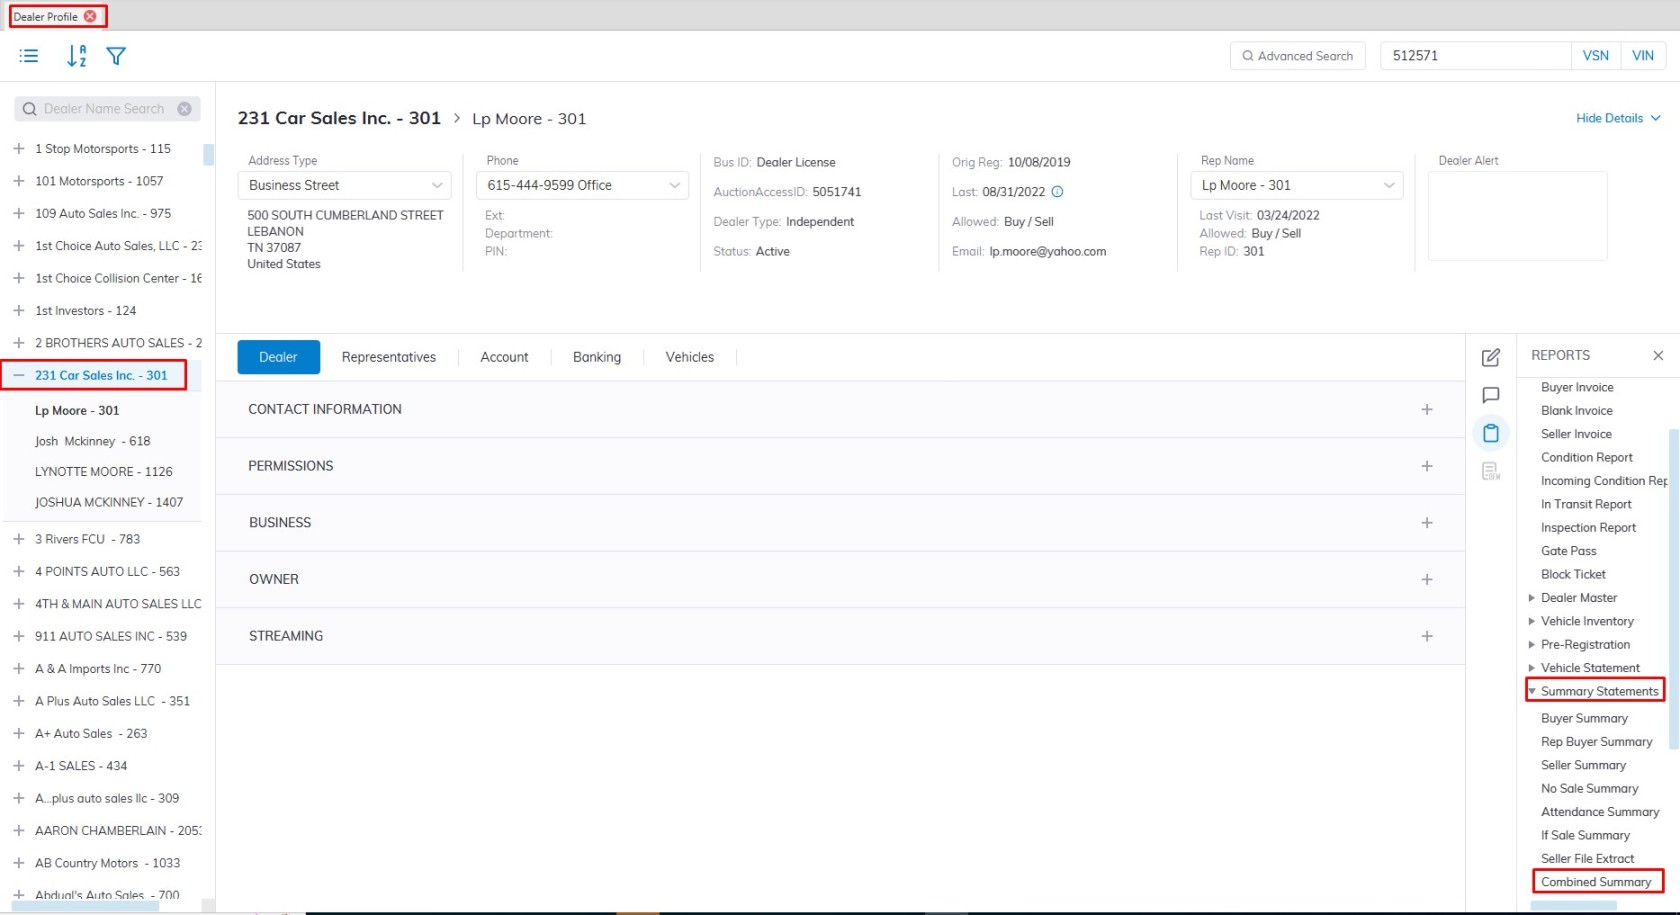Click the VSN search input field
Viewport: 1680px width, 915px height.
(x=1474, y=56)
